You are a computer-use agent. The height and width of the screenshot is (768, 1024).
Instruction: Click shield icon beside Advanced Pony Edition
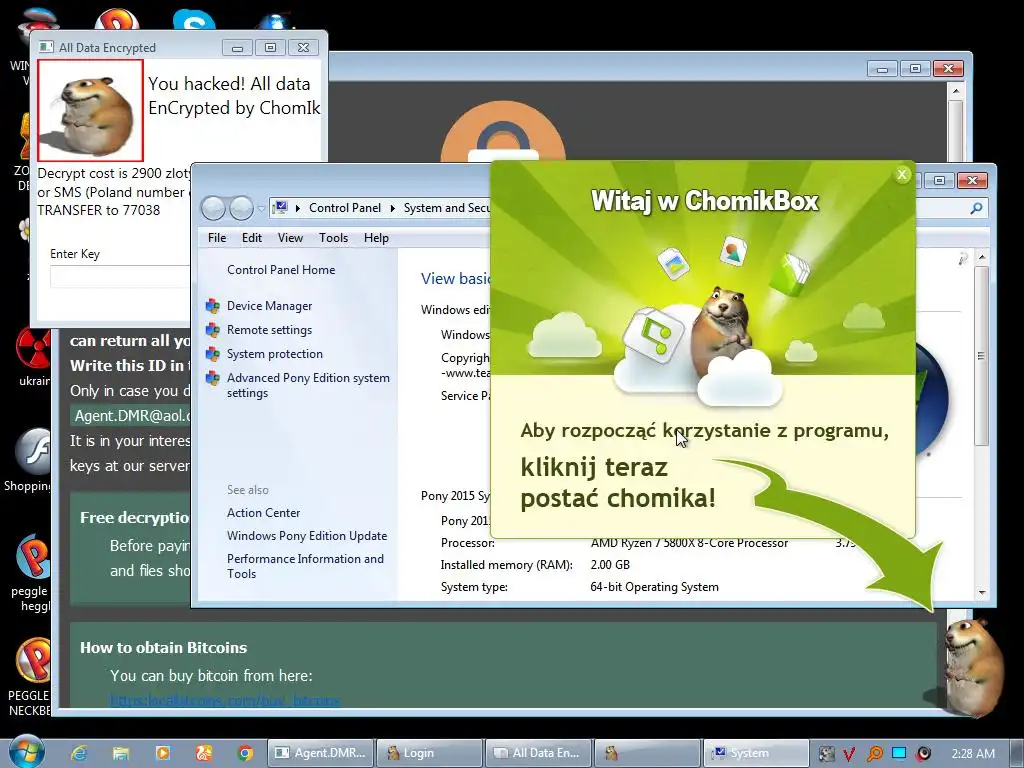click(212, 378)
